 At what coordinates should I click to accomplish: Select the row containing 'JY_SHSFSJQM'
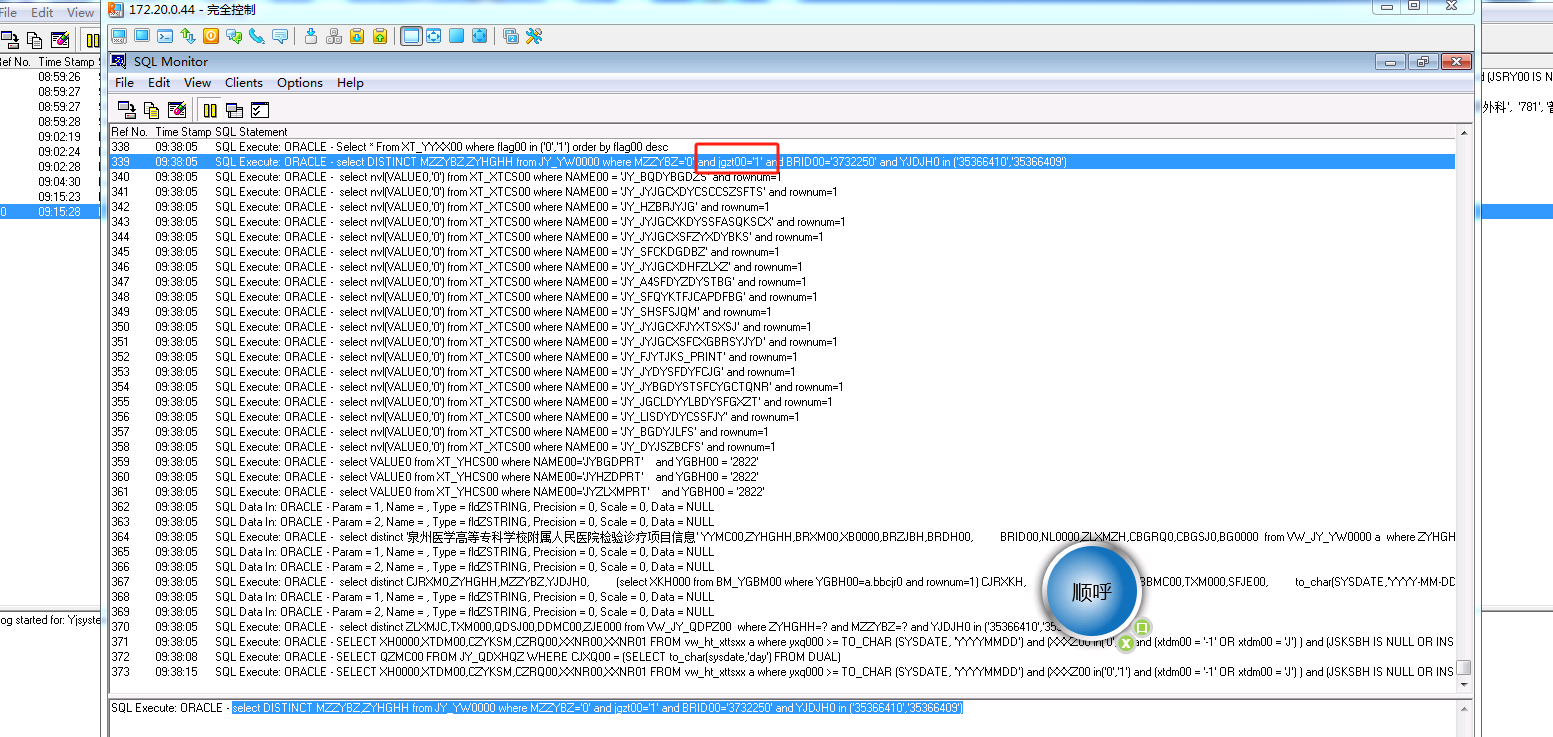point(782,312)
